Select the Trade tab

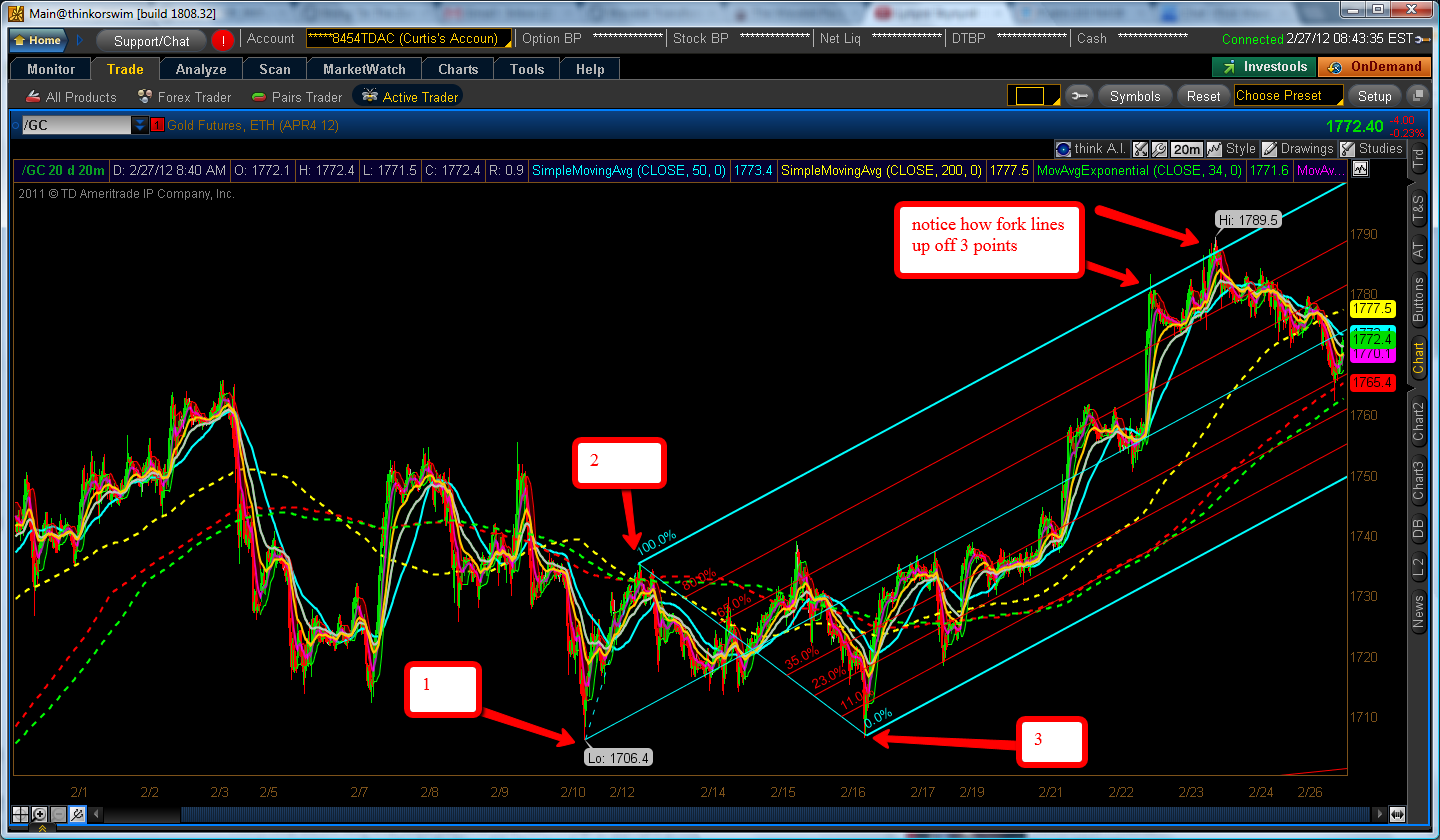point(125,69)
